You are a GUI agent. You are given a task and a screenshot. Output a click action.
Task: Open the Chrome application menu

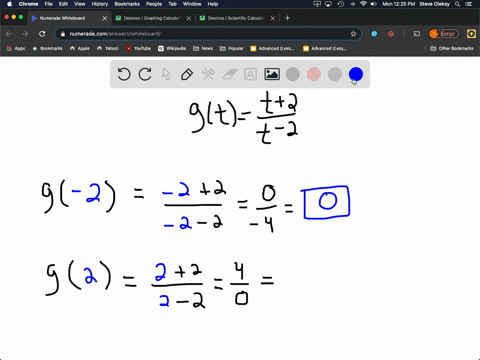point(28,4)
